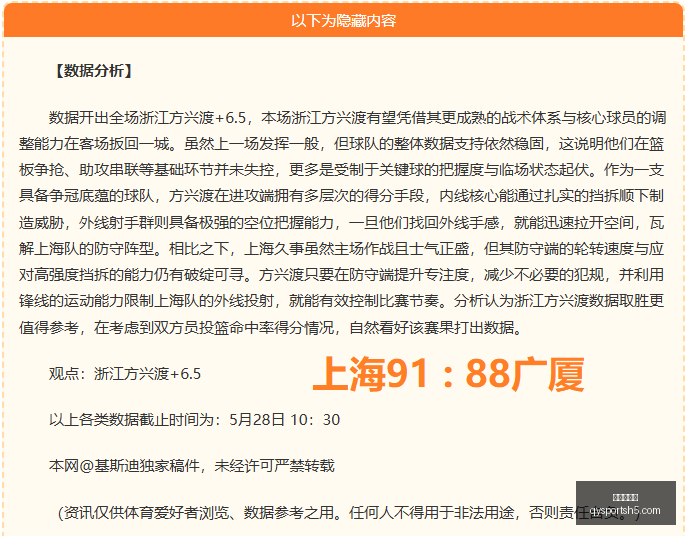The image size is (687, 536).
Task: Click the prediction text '观点：浙江方兴渡+6.5'
Action: coord(125,374)
